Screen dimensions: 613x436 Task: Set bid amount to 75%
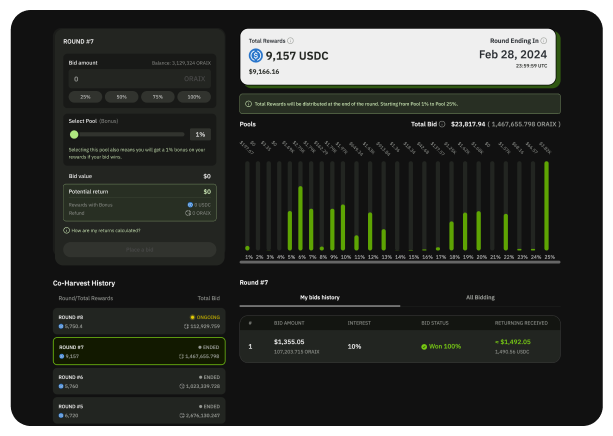[158, 97]
